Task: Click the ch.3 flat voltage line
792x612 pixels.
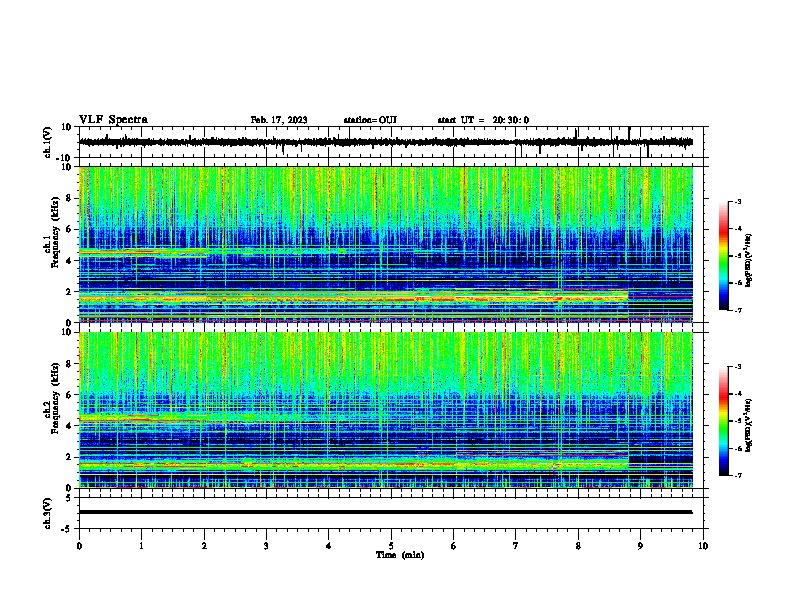Action: pos(386,512)
